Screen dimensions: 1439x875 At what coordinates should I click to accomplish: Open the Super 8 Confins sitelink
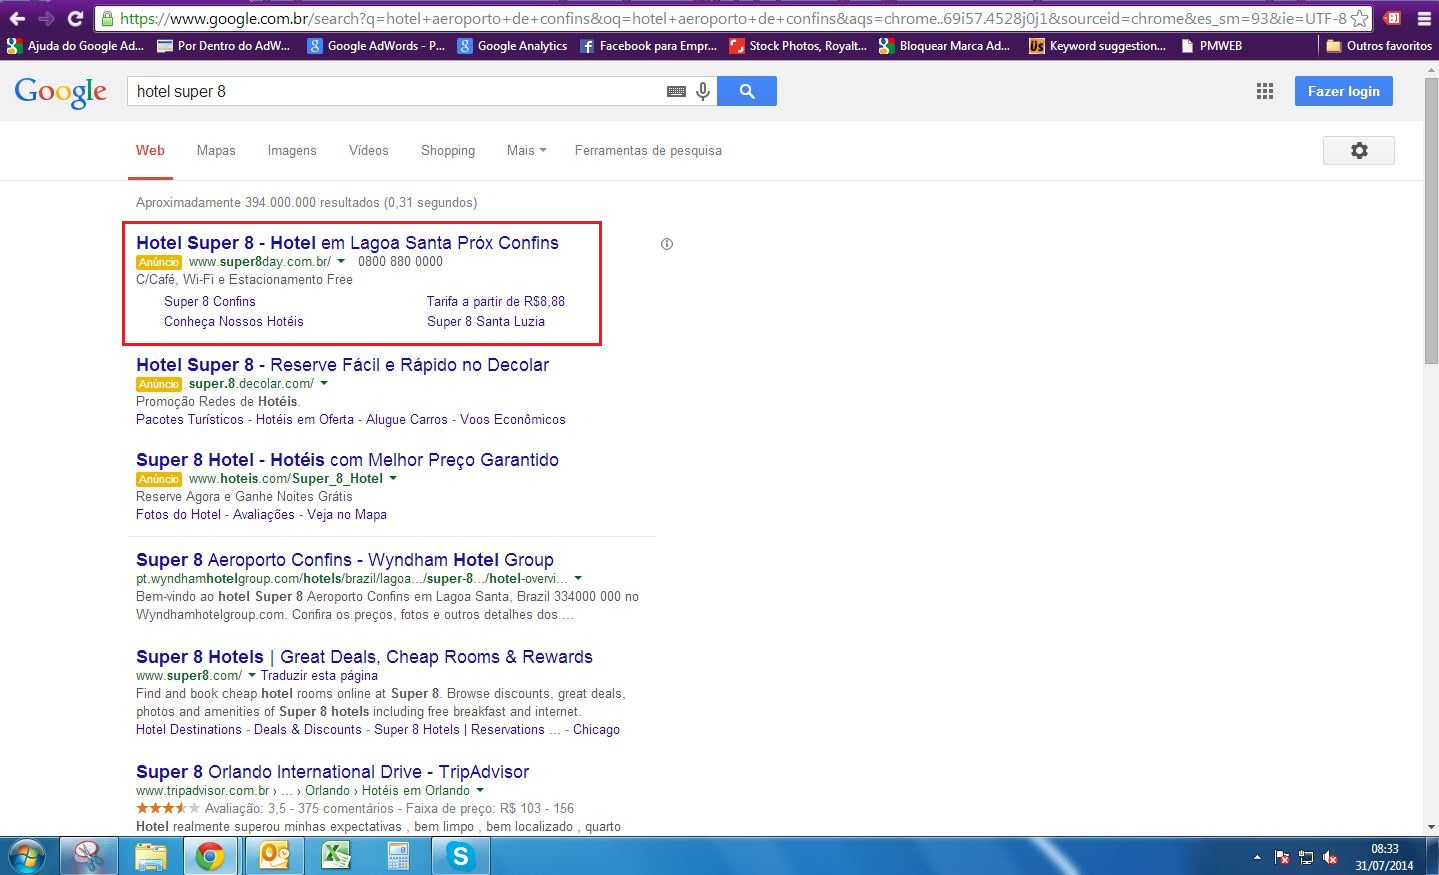click(210, 301)
